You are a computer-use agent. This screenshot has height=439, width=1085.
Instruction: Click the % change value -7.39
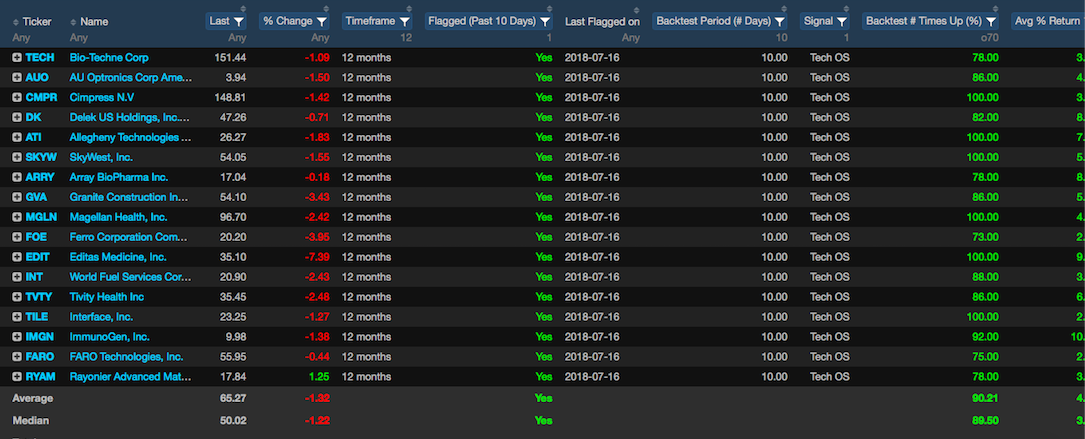[x=318, y=257]
